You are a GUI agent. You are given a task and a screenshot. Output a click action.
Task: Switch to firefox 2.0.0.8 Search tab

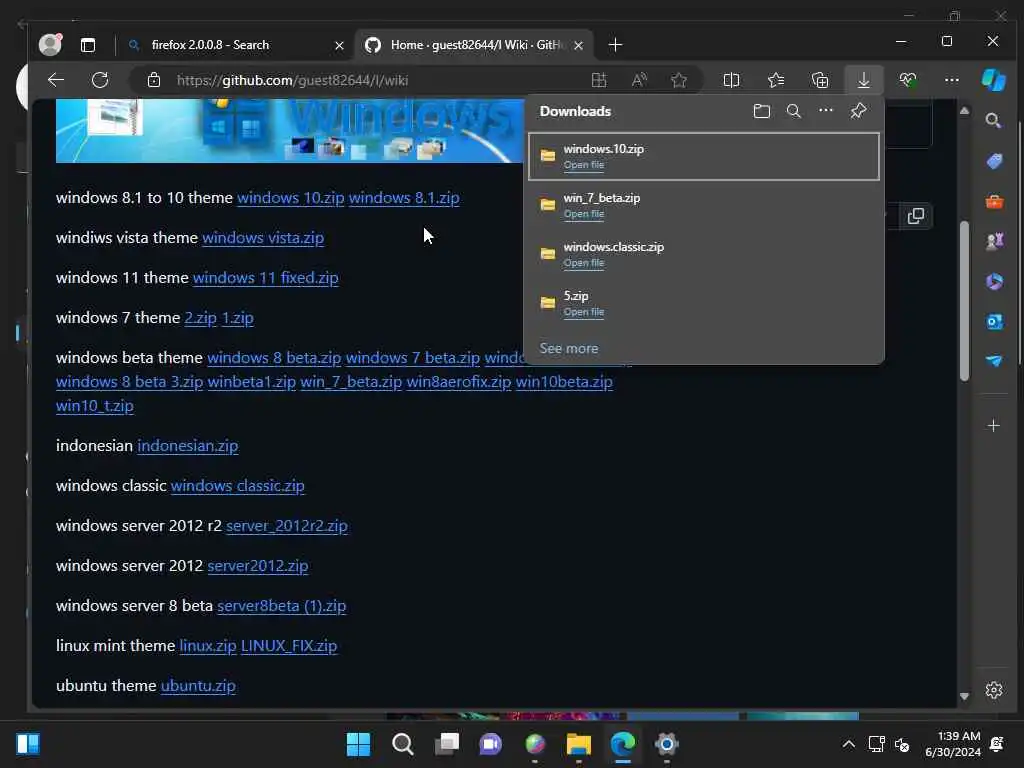(x=210, y=45)
